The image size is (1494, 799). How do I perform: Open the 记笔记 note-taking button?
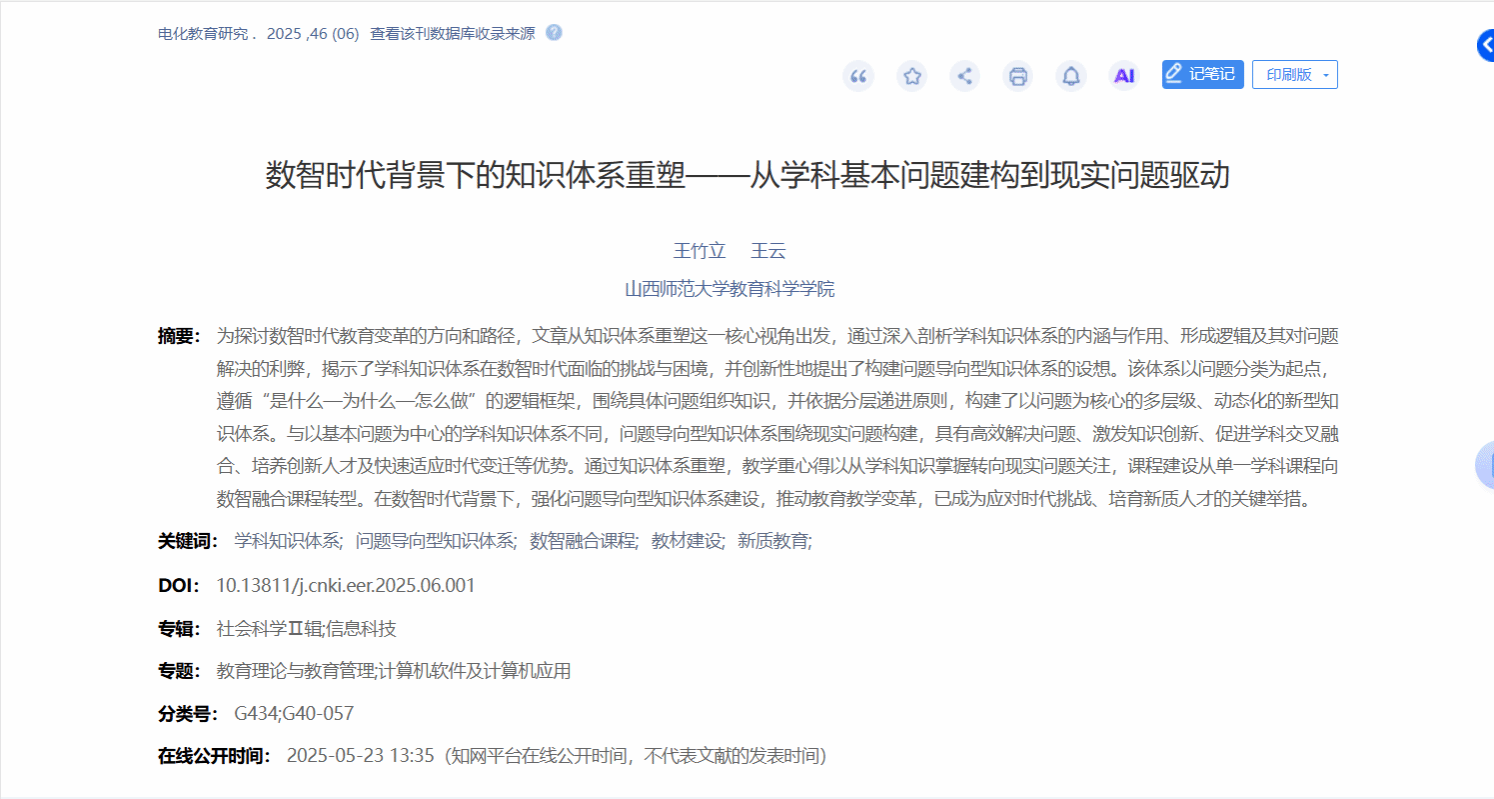coord(1202,75)
